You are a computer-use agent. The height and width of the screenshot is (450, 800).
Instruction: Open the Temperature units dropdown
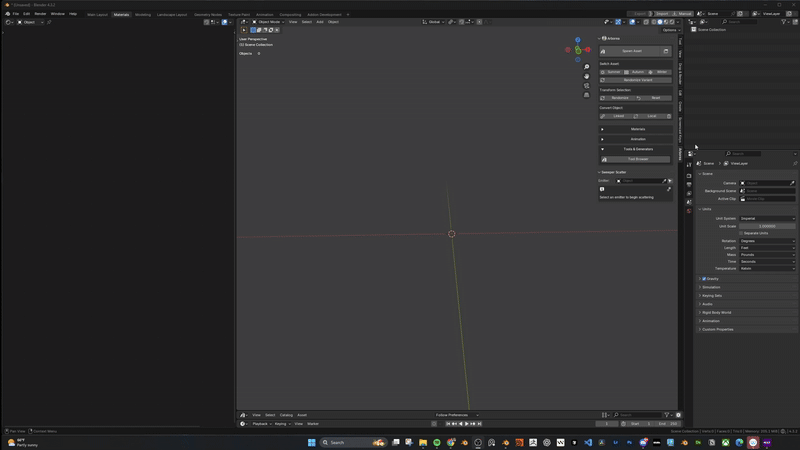click(767, 268)
